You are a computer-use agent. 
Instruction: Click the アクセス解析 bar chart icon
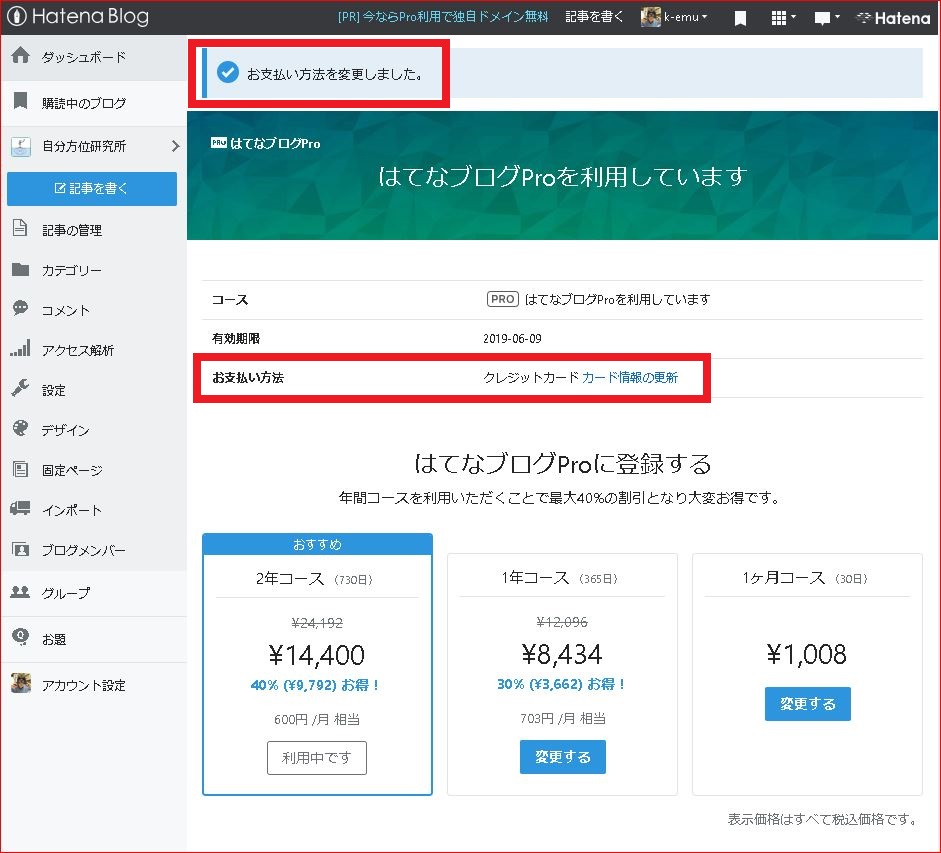pos(20,348)
